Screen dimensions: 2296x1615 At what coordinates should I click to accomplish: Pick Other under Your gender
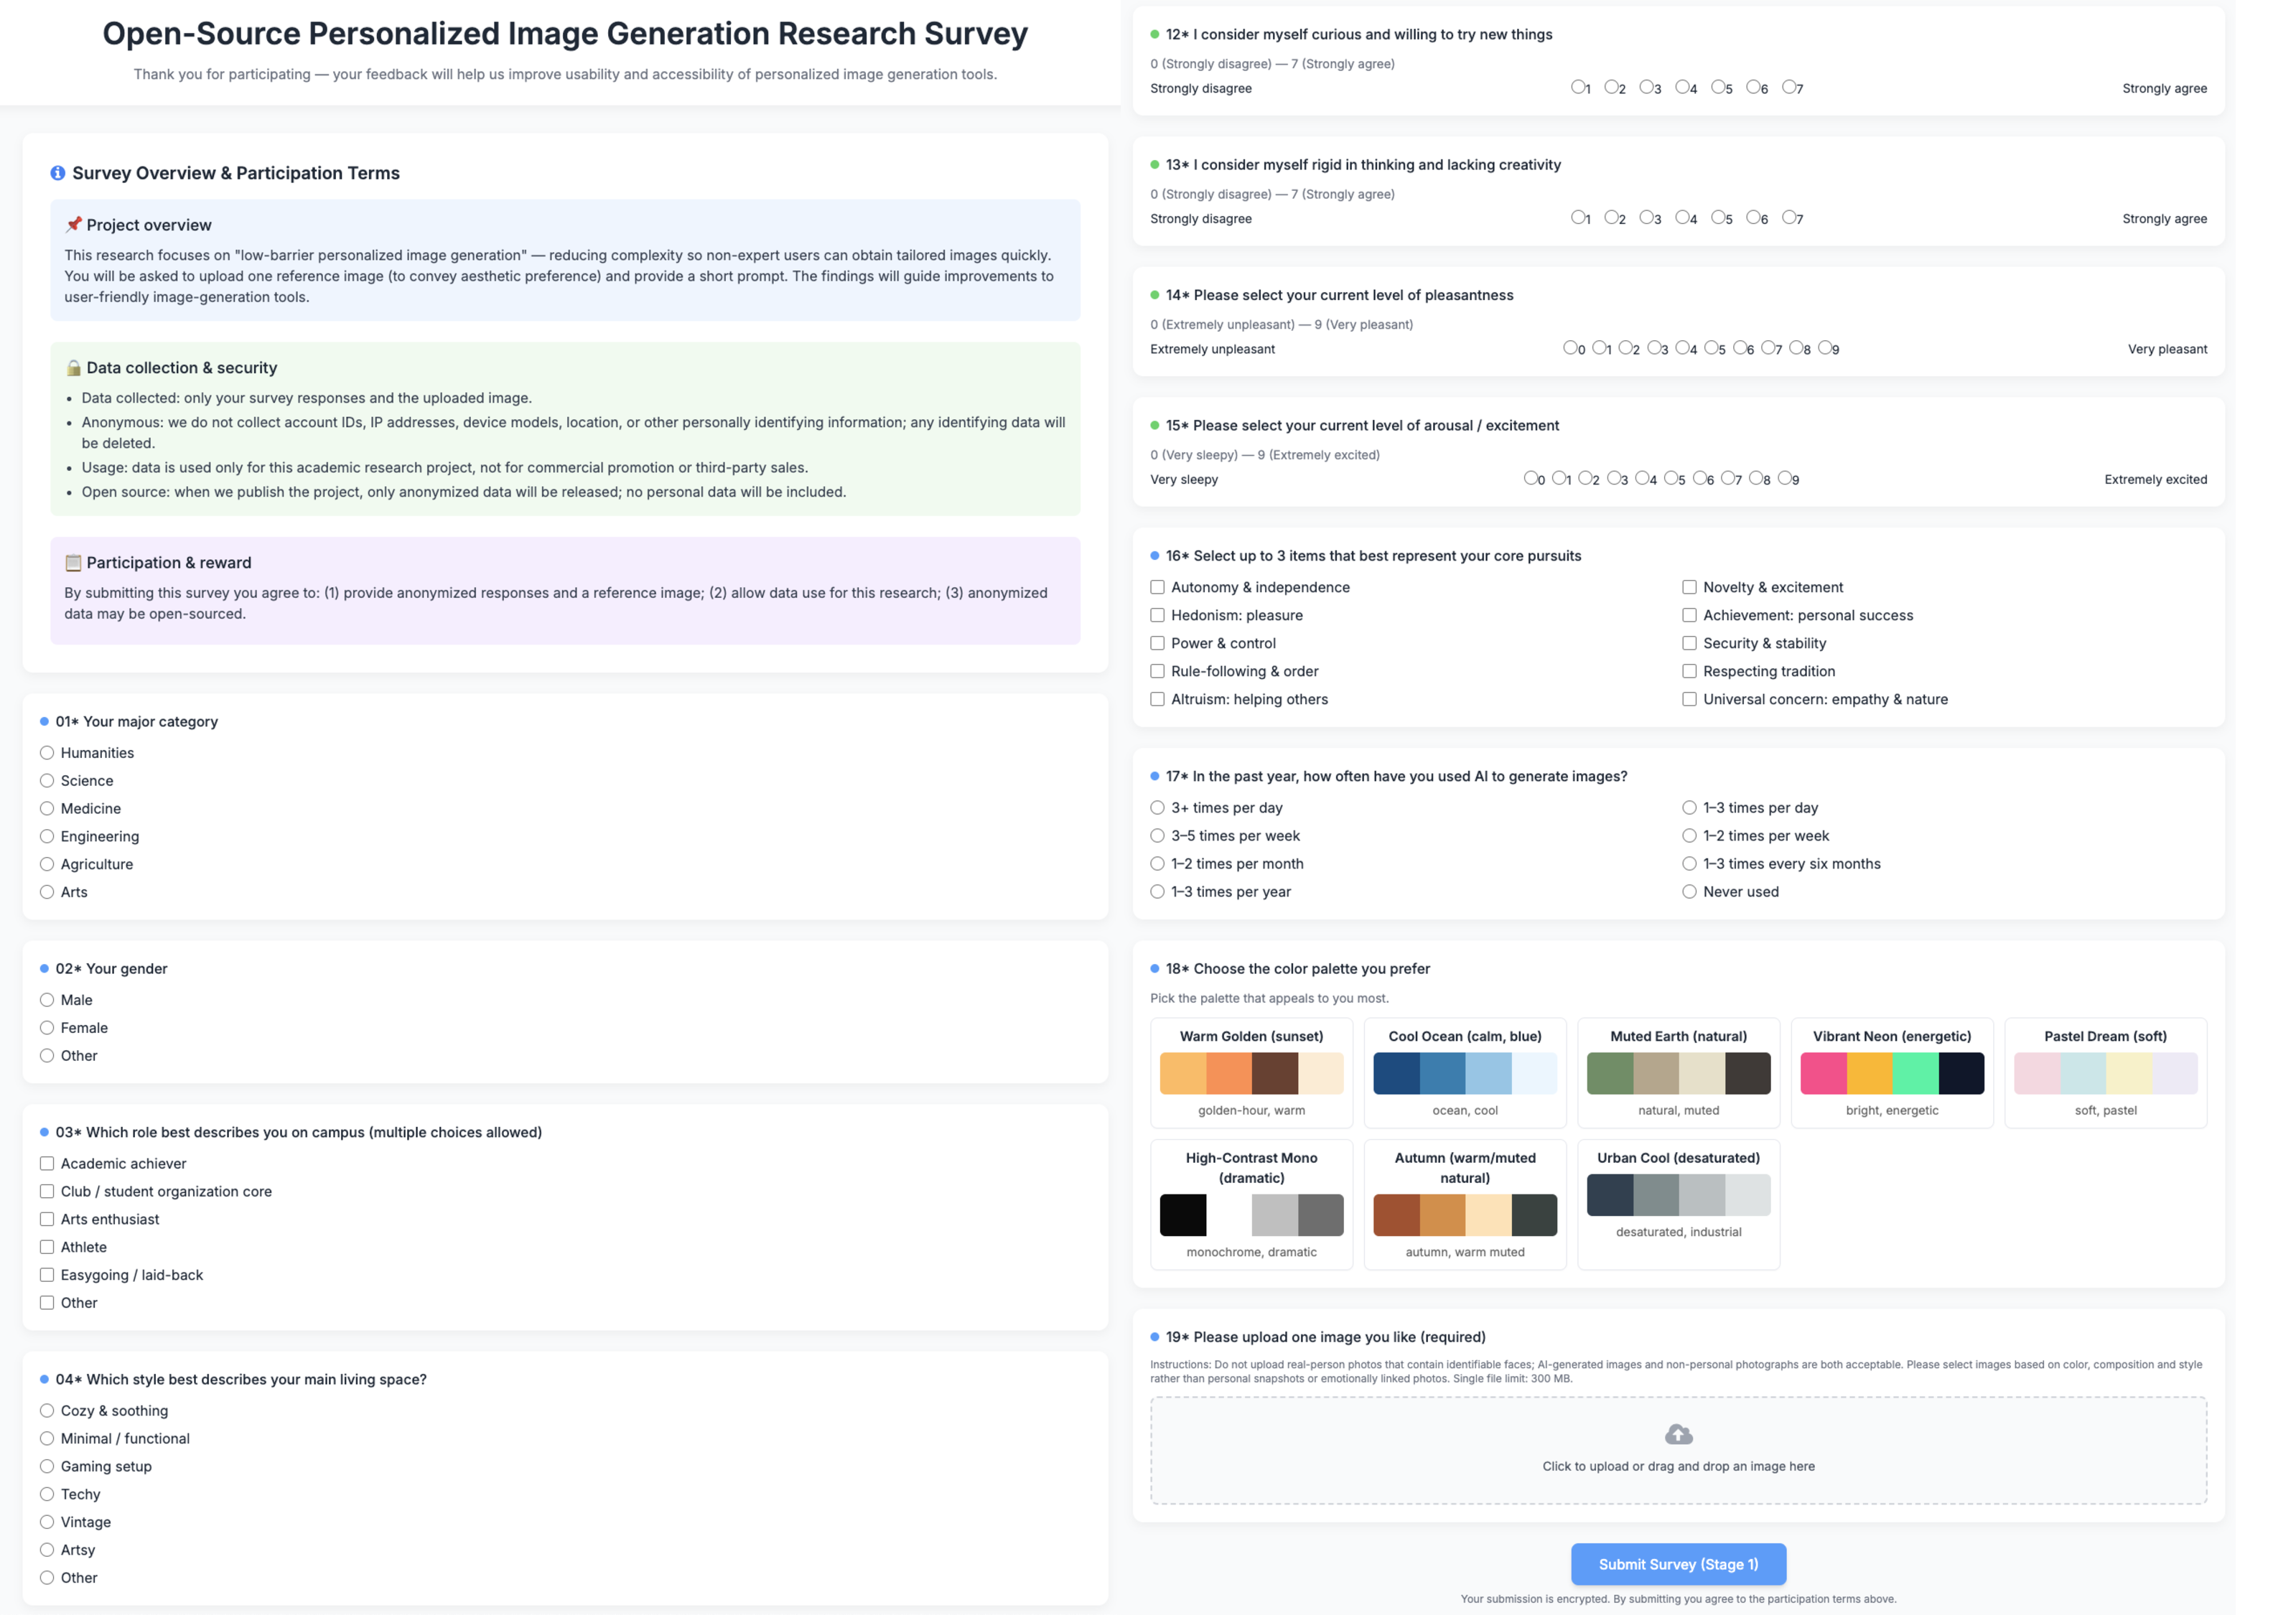47,1056
